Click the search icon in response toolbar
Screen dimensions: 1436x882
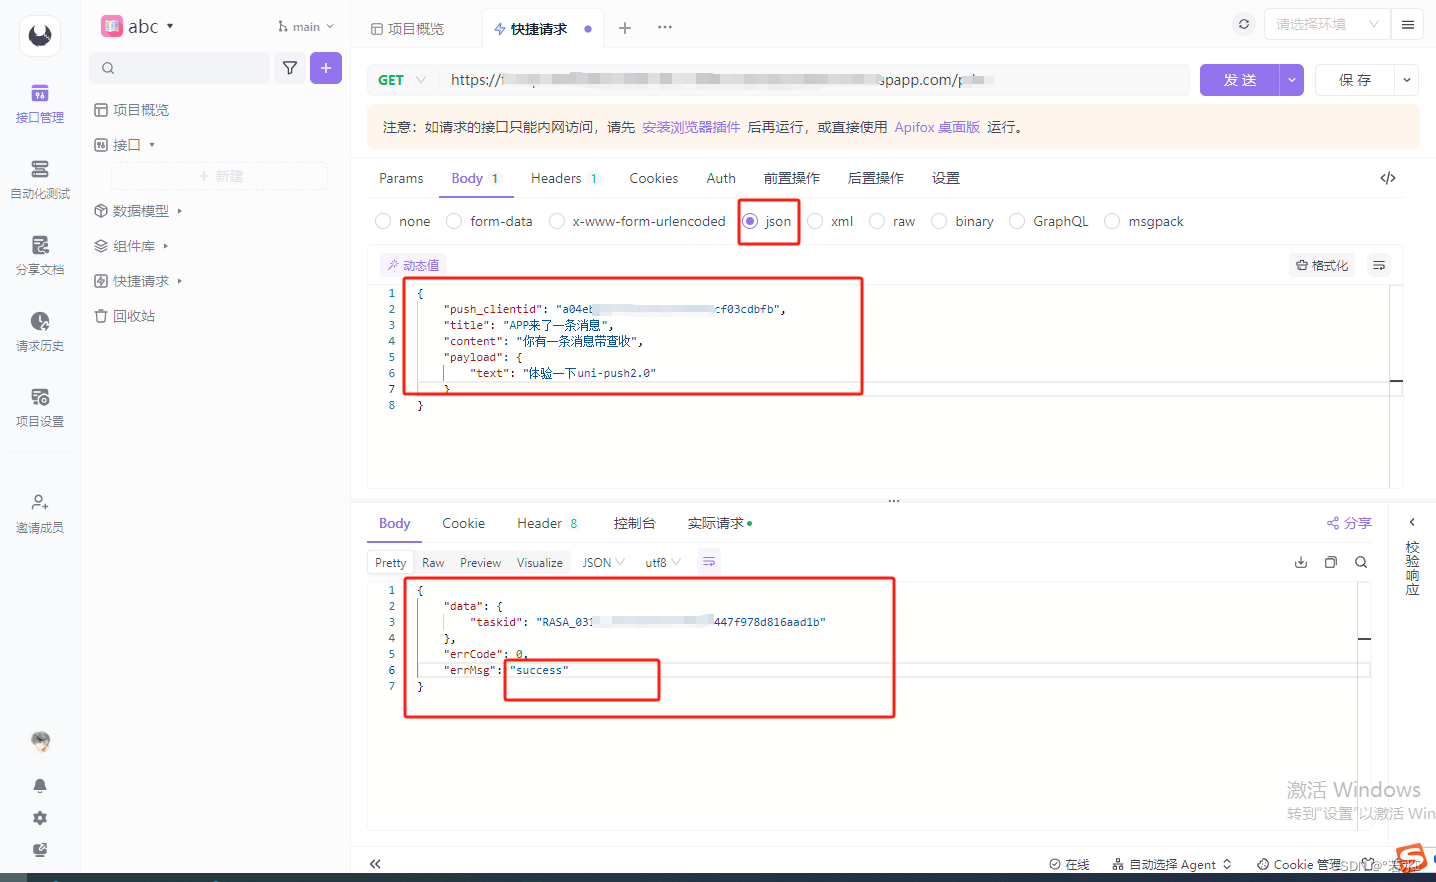pyautogui.click(x=1360, y=562)
